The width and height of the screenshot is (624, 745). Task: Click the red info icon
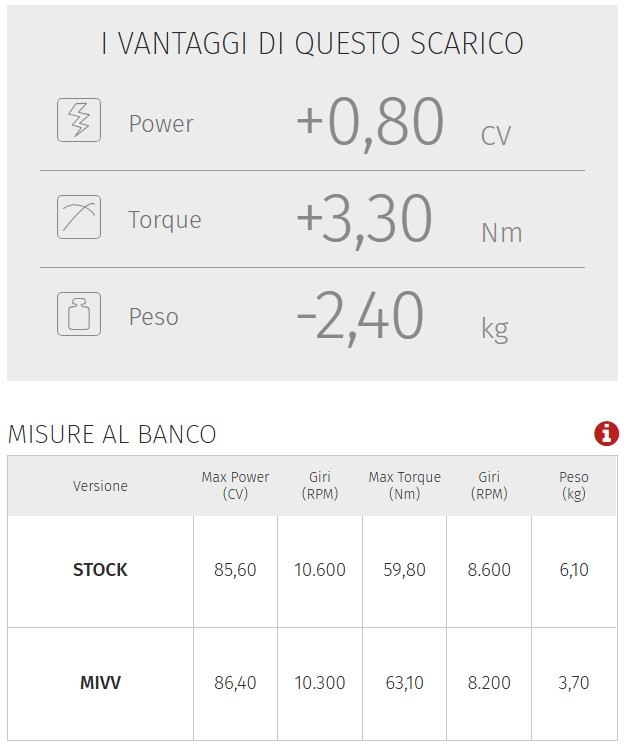pyautogui.click(x=606, y=433)
